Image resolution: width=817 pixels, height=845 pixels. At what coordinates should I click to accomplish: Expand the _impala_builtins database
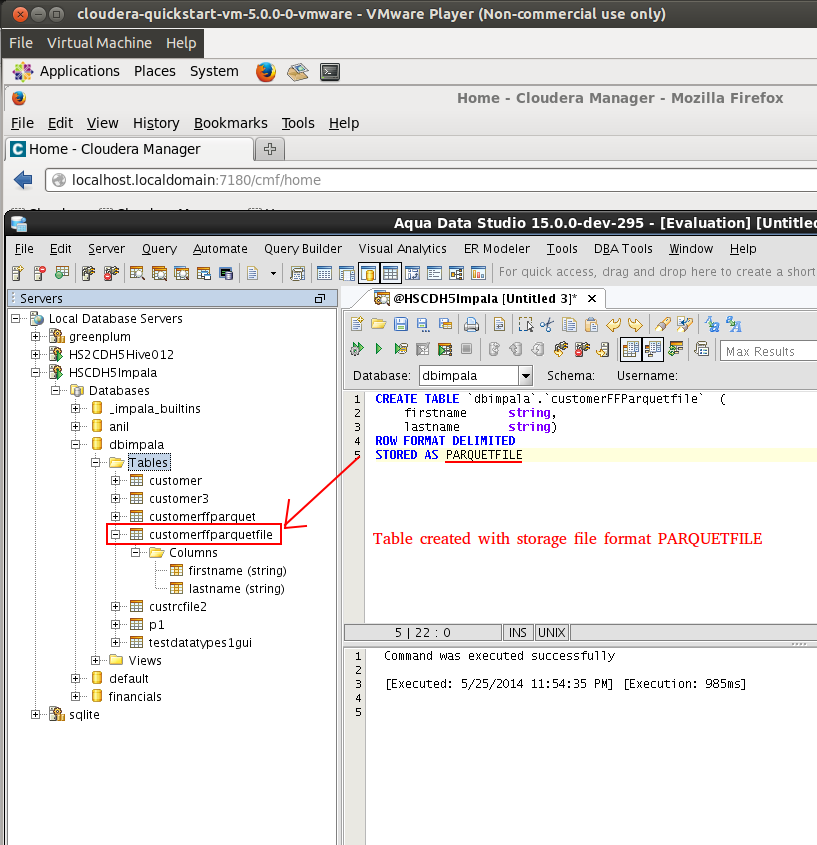coord(75,408)
